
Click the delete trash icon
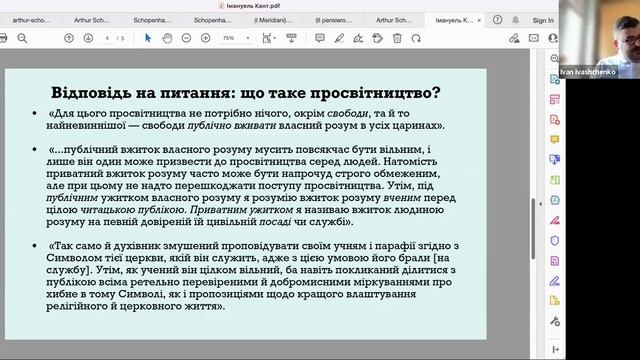pos(397,38)
